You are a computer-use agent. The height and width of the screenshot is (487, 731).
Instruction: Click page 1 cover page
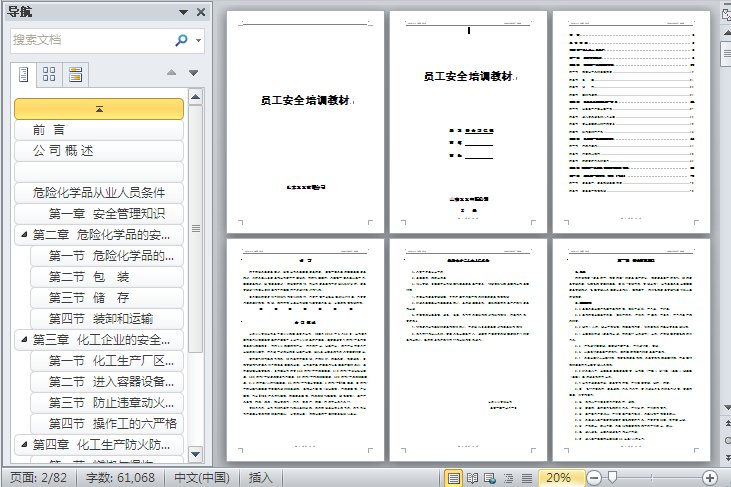[x=305, y=122]
